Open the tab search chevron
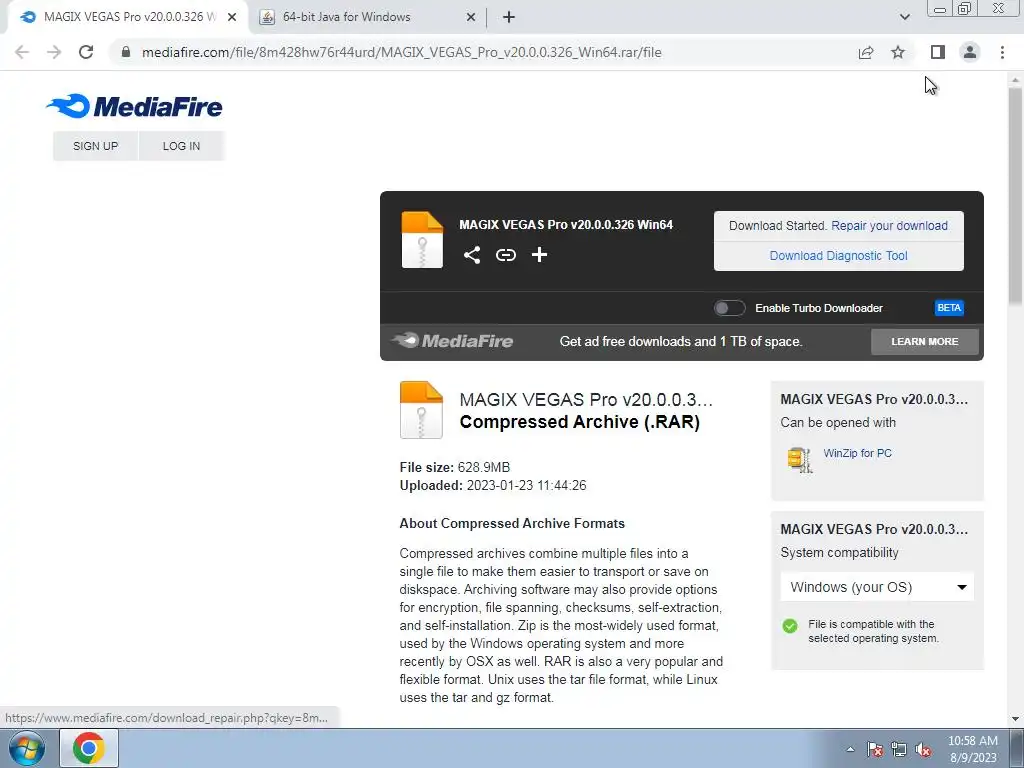The height and width of the screenshot is (768, 1024). pyautogui.click(x=904, y=17)
